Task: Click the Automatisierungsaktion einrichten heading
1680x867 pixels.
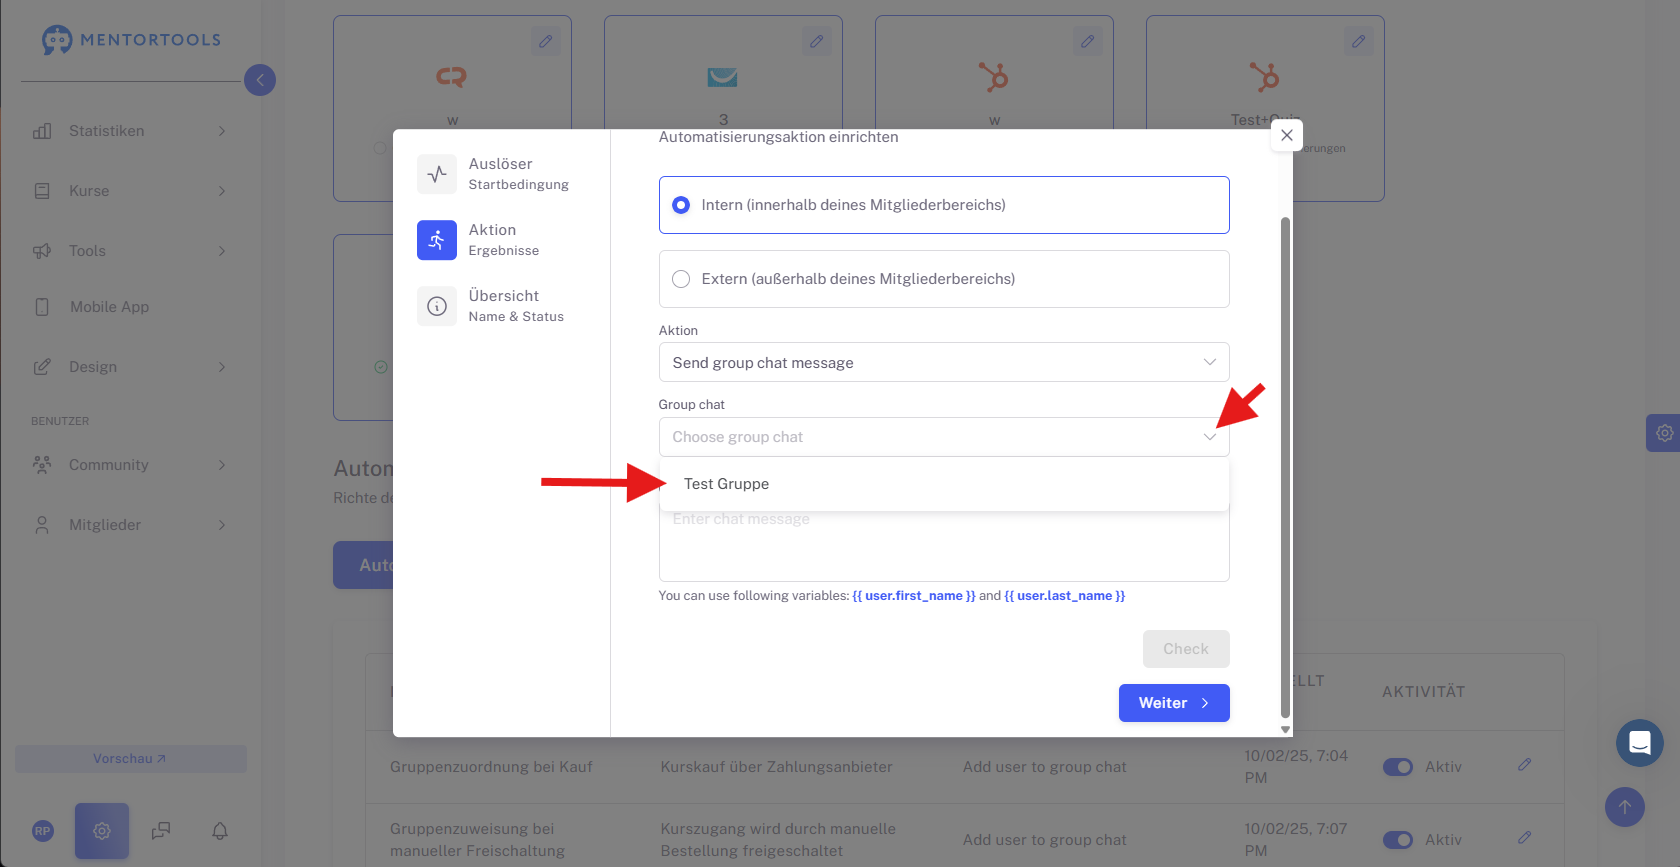Action: pyautogui.click(x=779, y=137)
